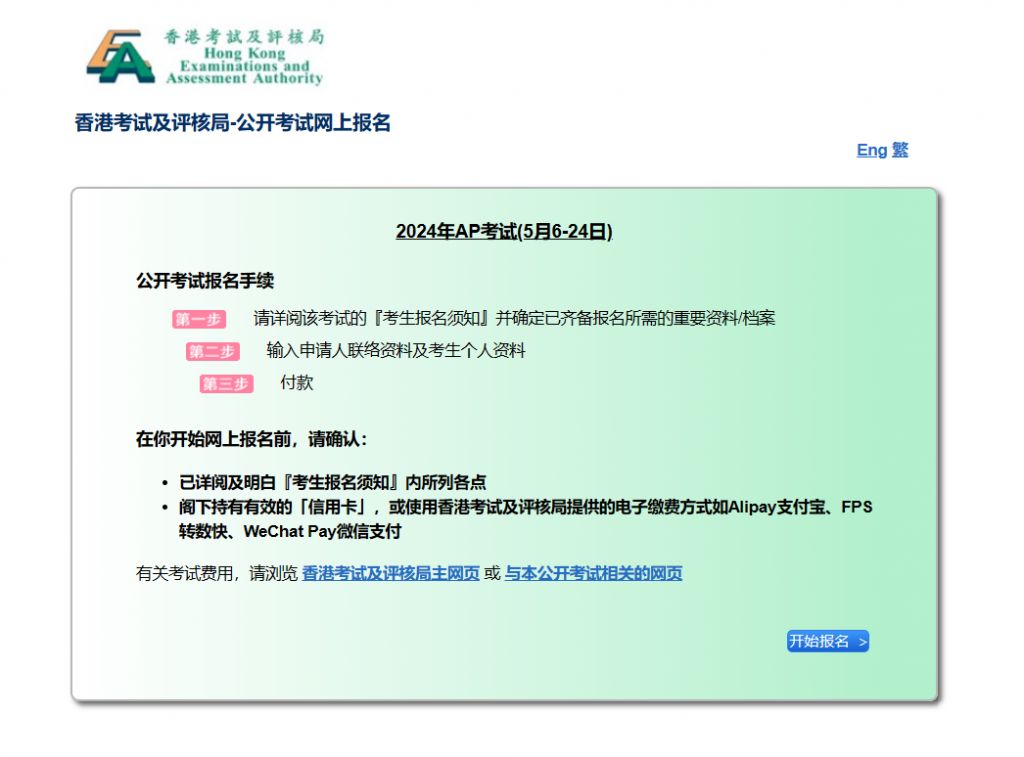This screenshot has height=757, width=1024.
Task: Open the 香港考试及评核局主网页 link
Action: click(x=390, y=574)
